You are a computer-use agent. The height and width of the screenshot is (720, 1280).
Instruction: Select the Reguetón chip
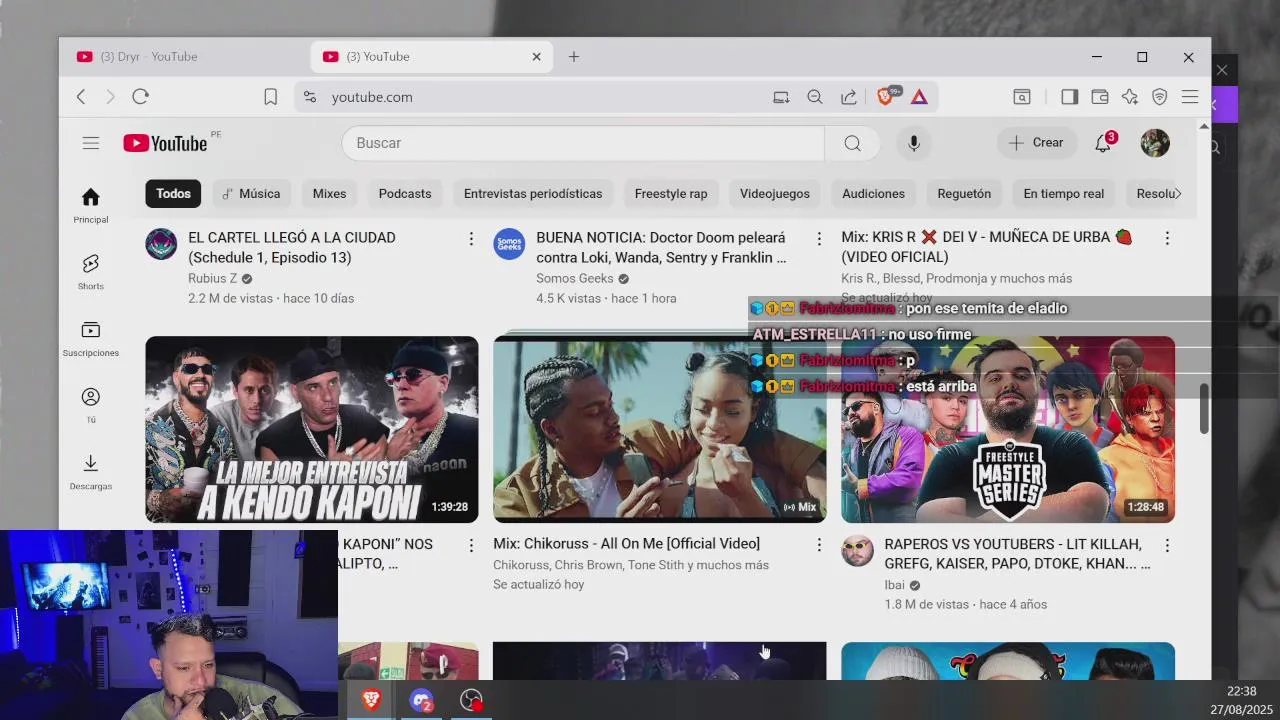[x=964, y=194]
